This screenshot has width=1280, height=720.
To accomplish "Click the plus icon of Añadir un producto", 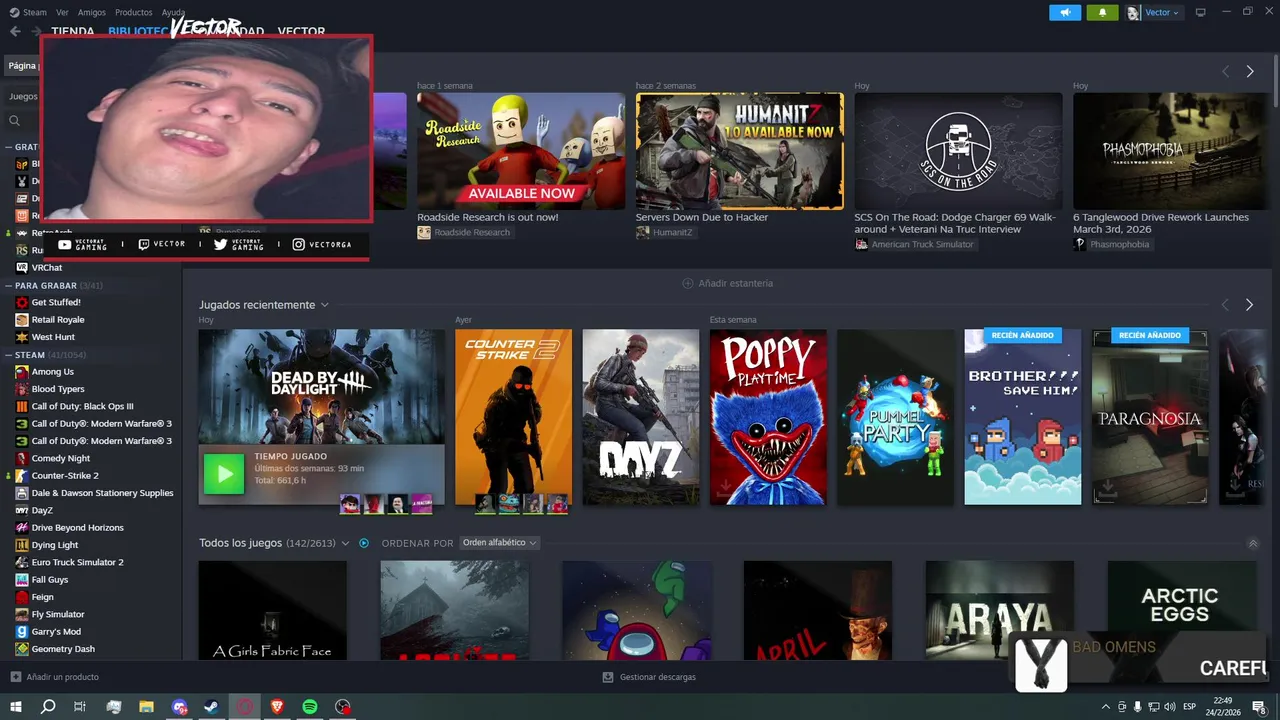I will tap(15, 677).
